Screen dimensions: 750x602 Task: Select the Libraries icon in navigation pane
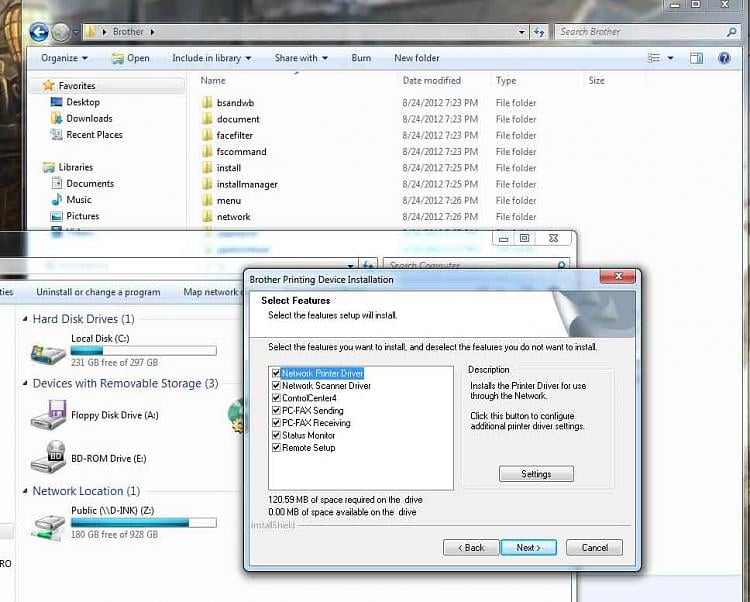pos(48,167)
